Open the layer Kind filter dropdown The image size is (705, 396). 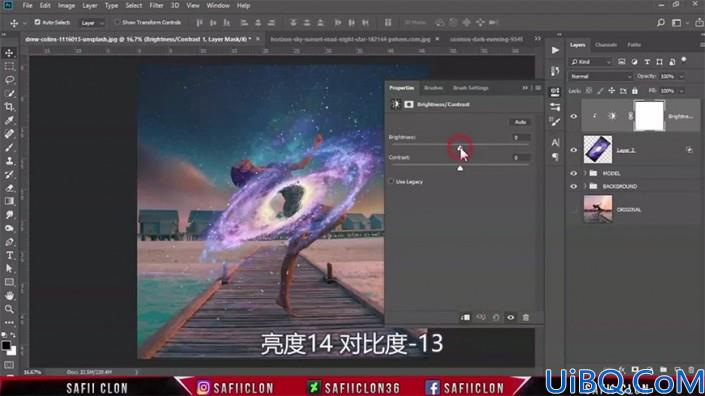(x=591, y=62)
